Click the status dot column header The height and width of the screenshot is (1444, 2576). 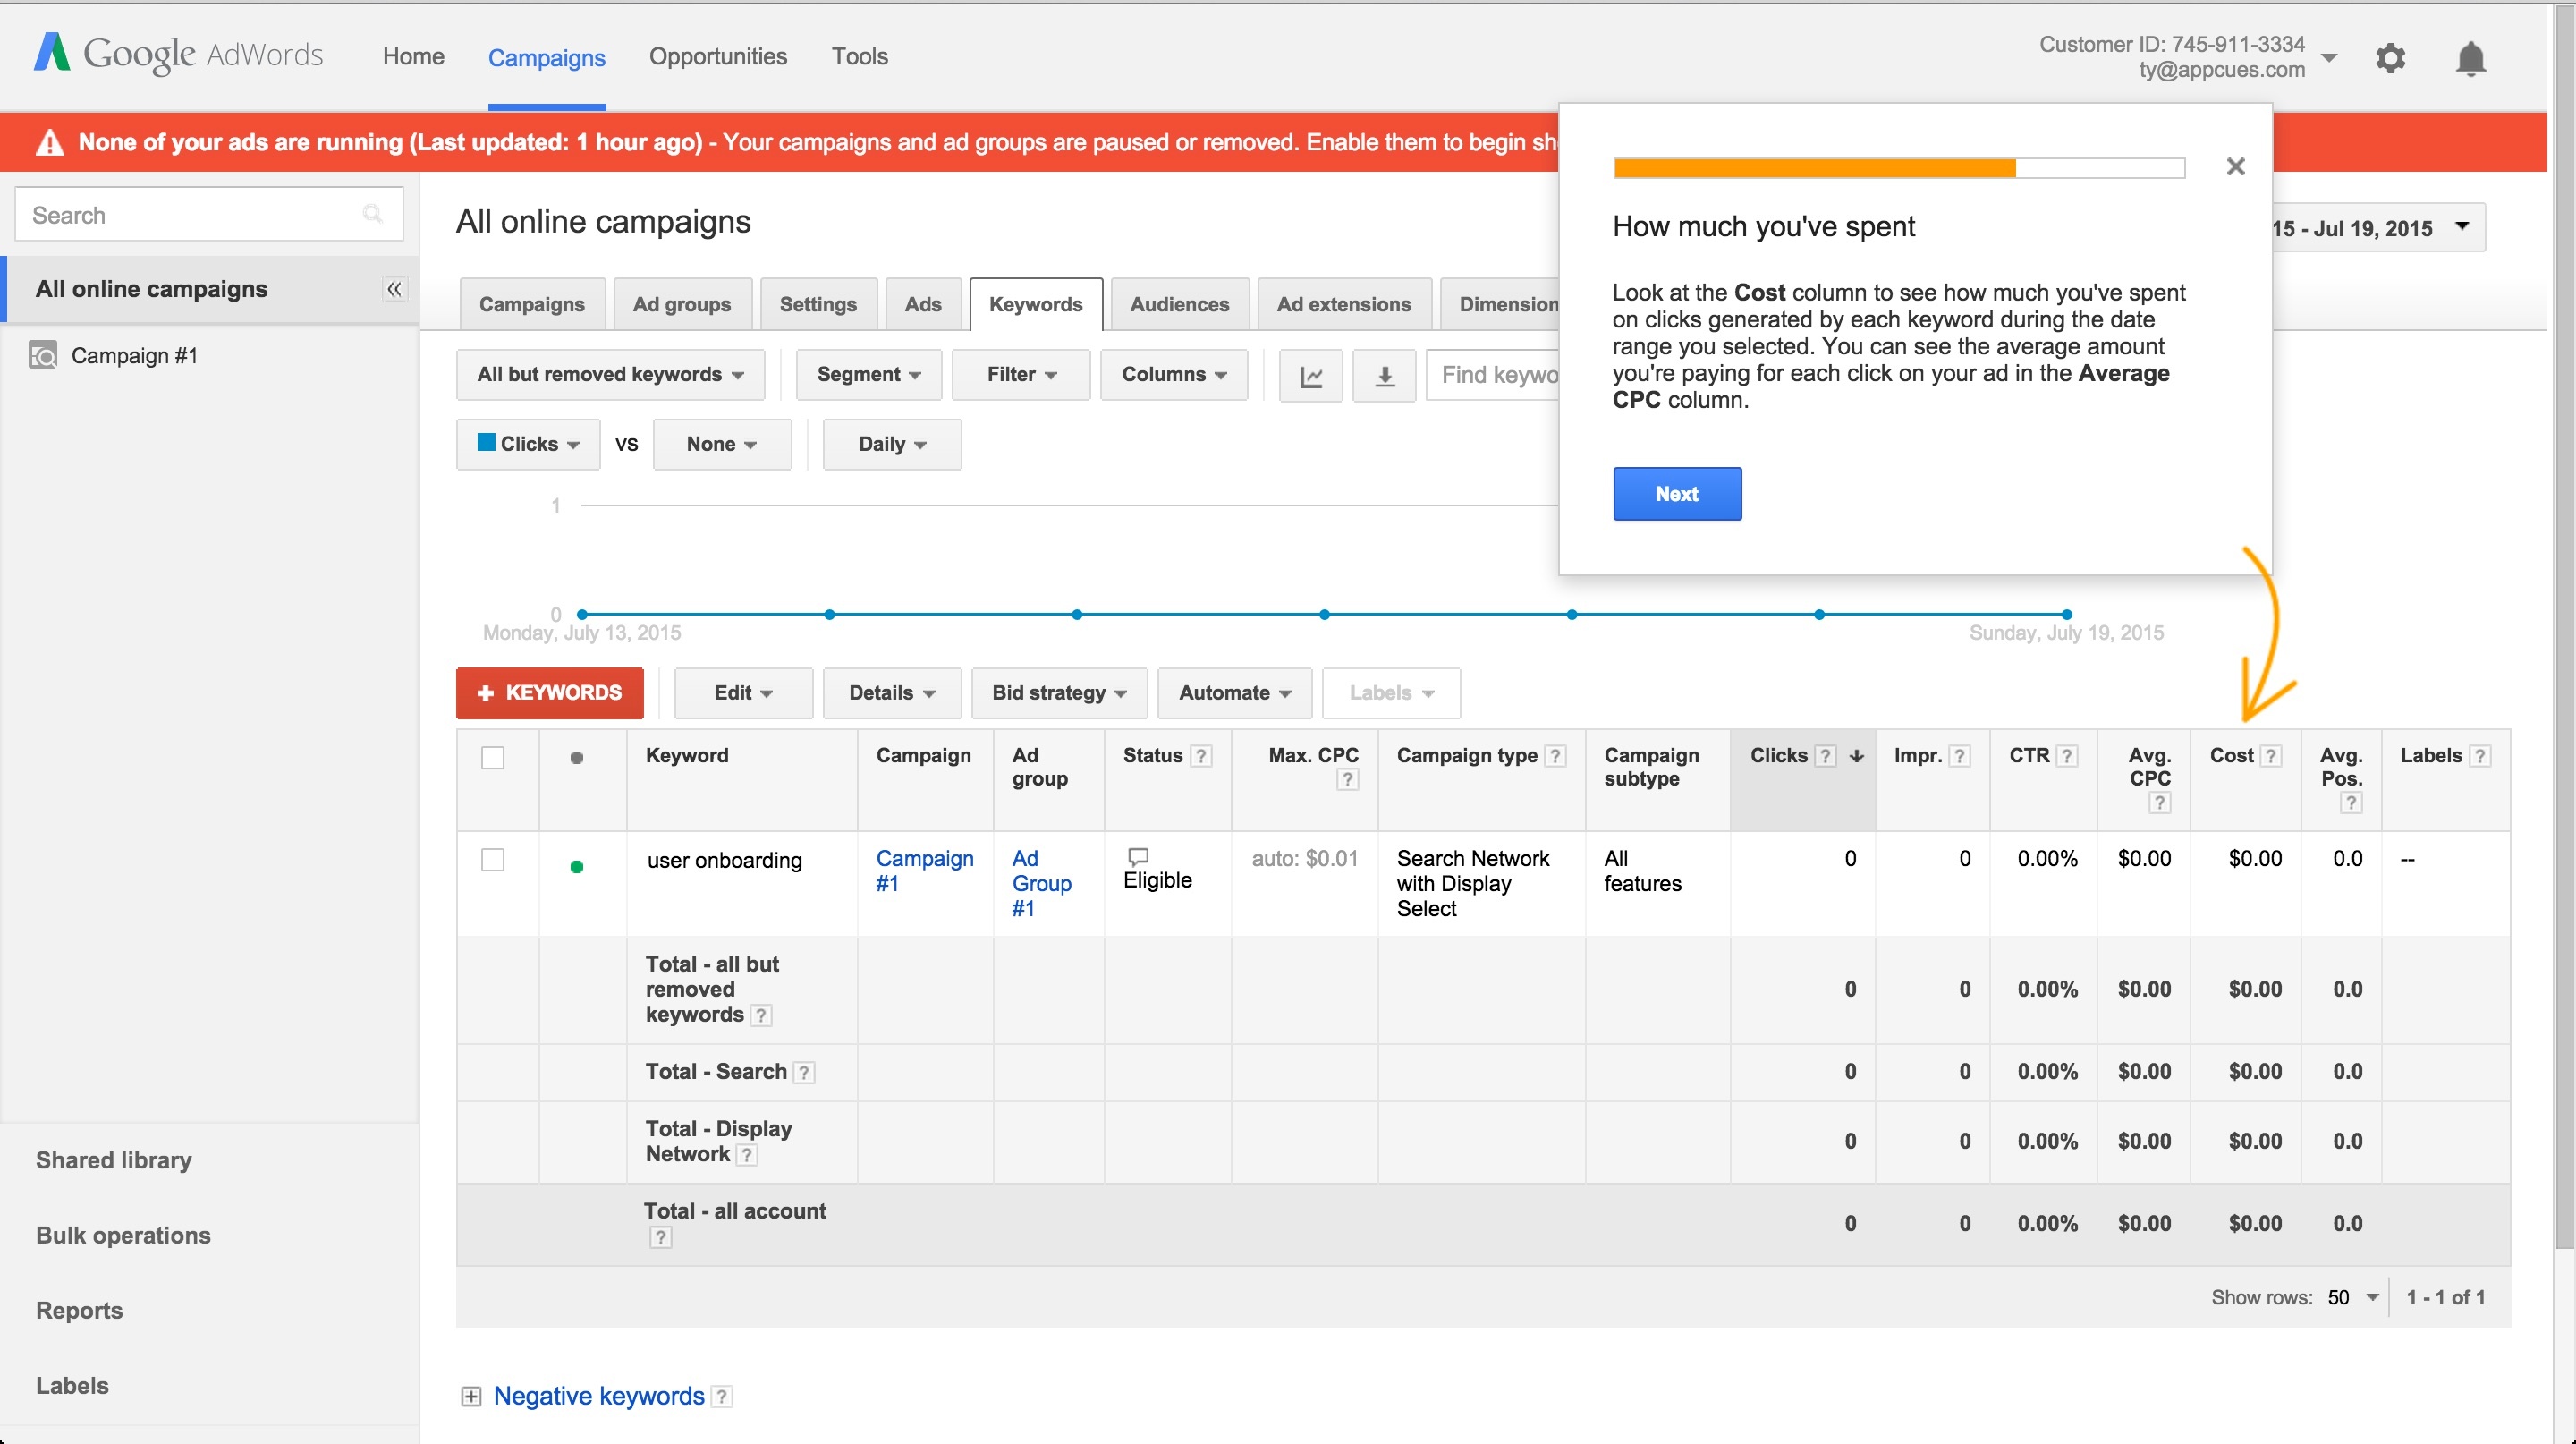click(x=577, y=758)
